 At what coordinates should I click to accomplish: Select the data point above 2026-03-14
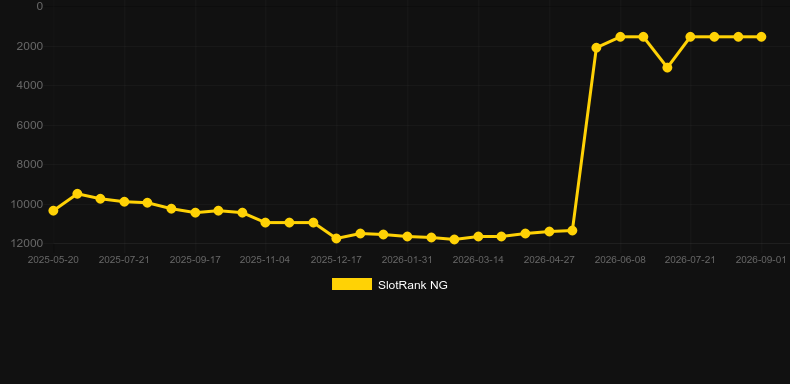click(x=478, y=236)
